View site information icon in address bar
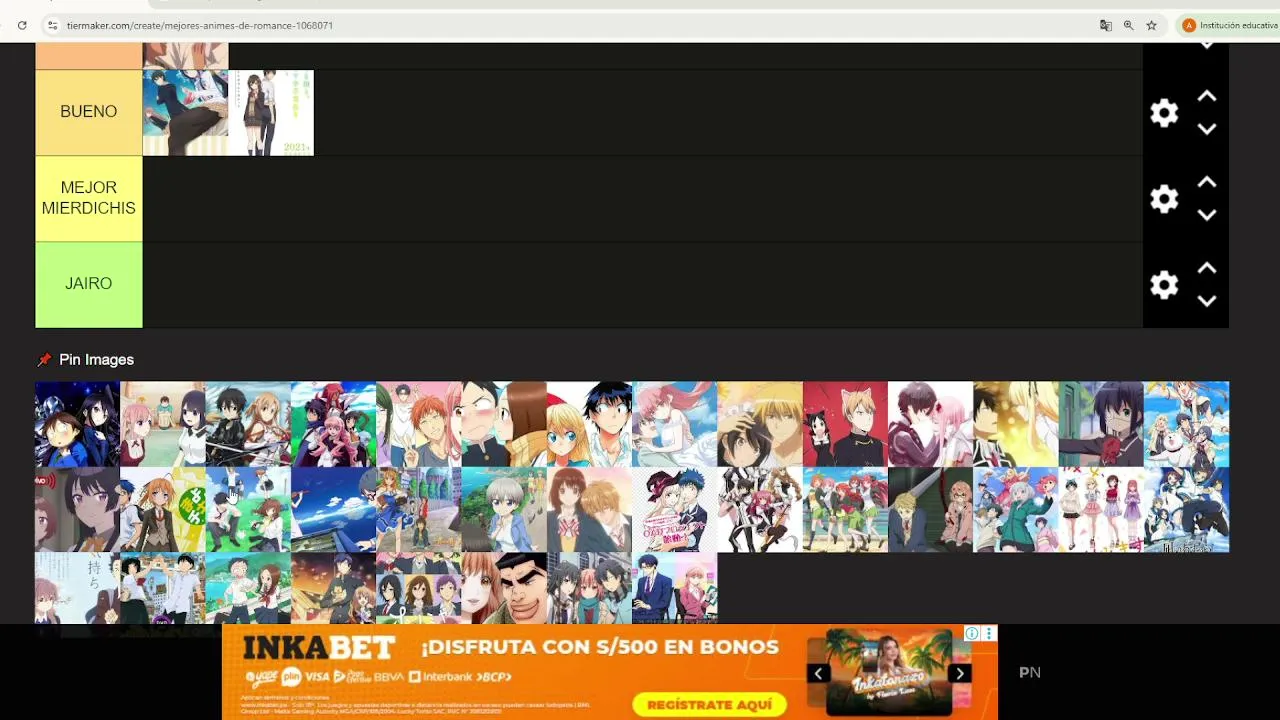1280x720 pixels. coord(52,25)
